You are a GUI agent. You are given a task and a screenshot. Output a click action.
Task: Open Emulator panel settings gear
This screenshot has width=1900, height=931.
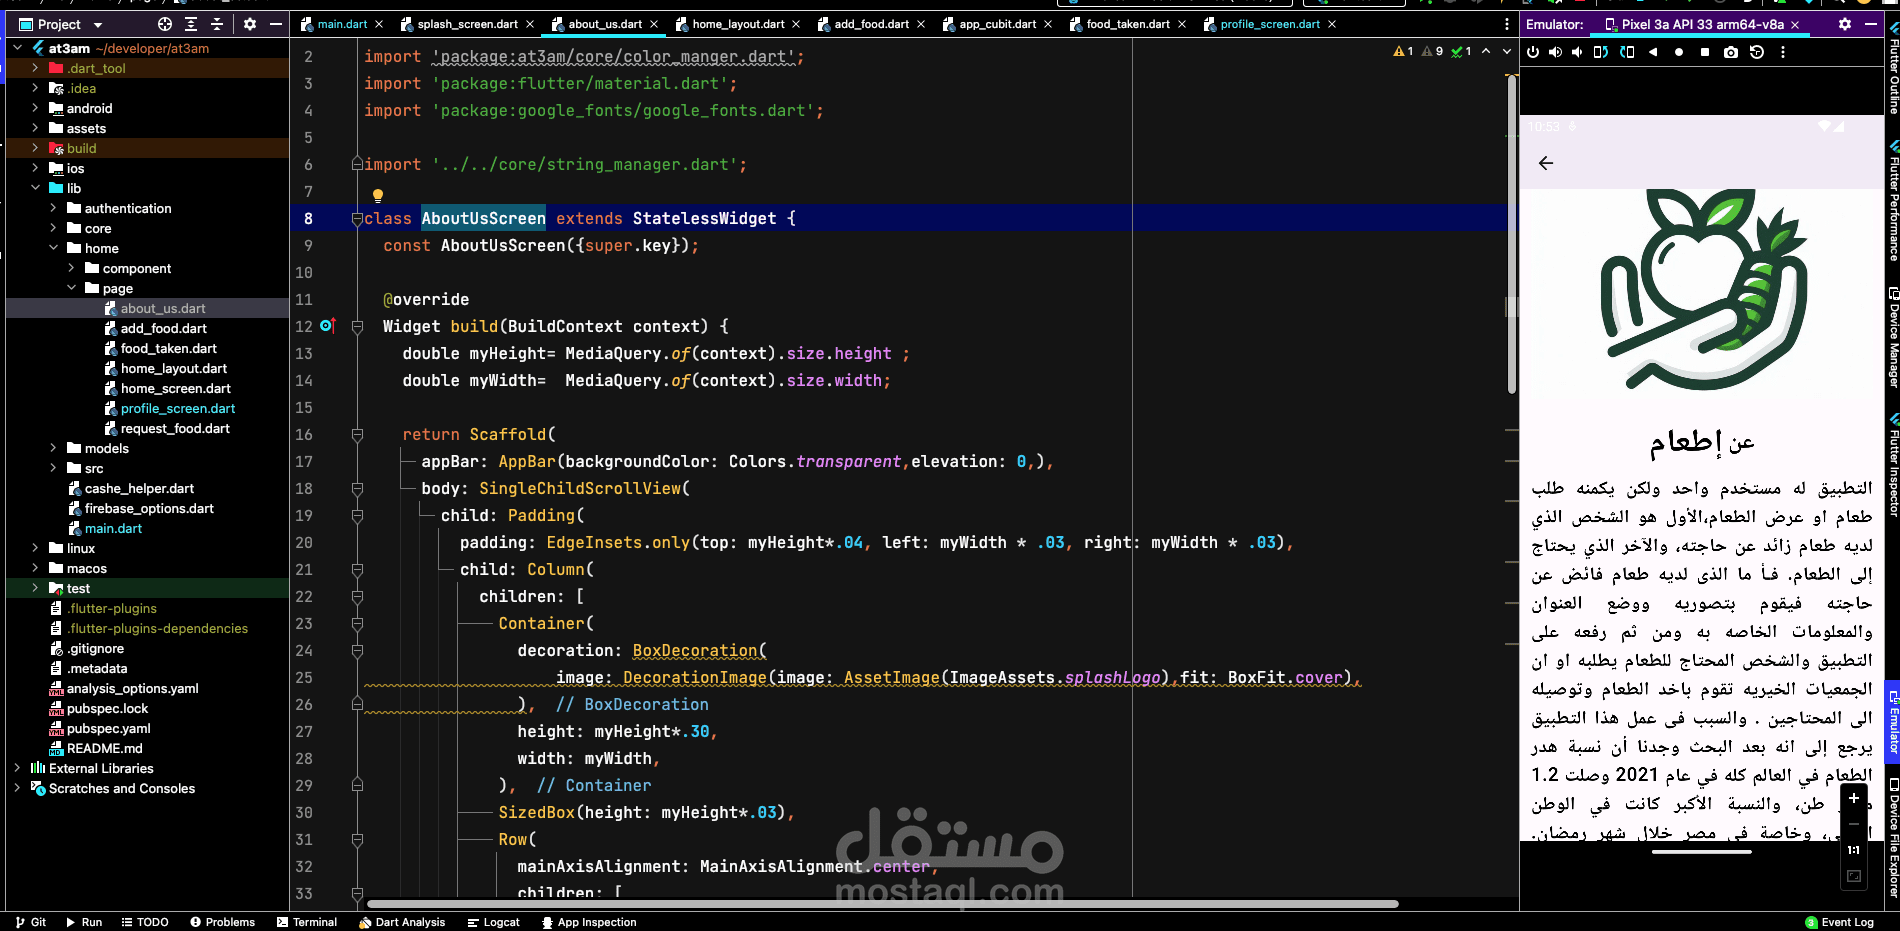coord(1845,24)
